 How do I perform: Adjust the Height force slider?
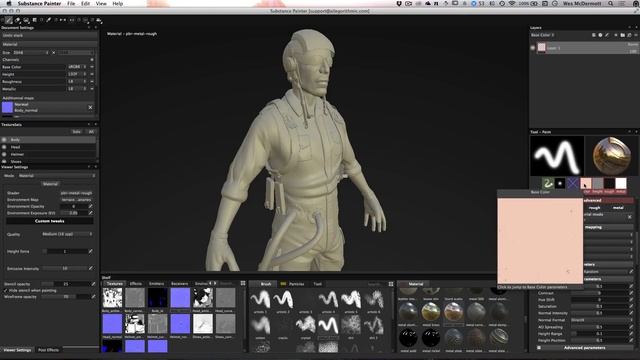[x=64, y=251]
